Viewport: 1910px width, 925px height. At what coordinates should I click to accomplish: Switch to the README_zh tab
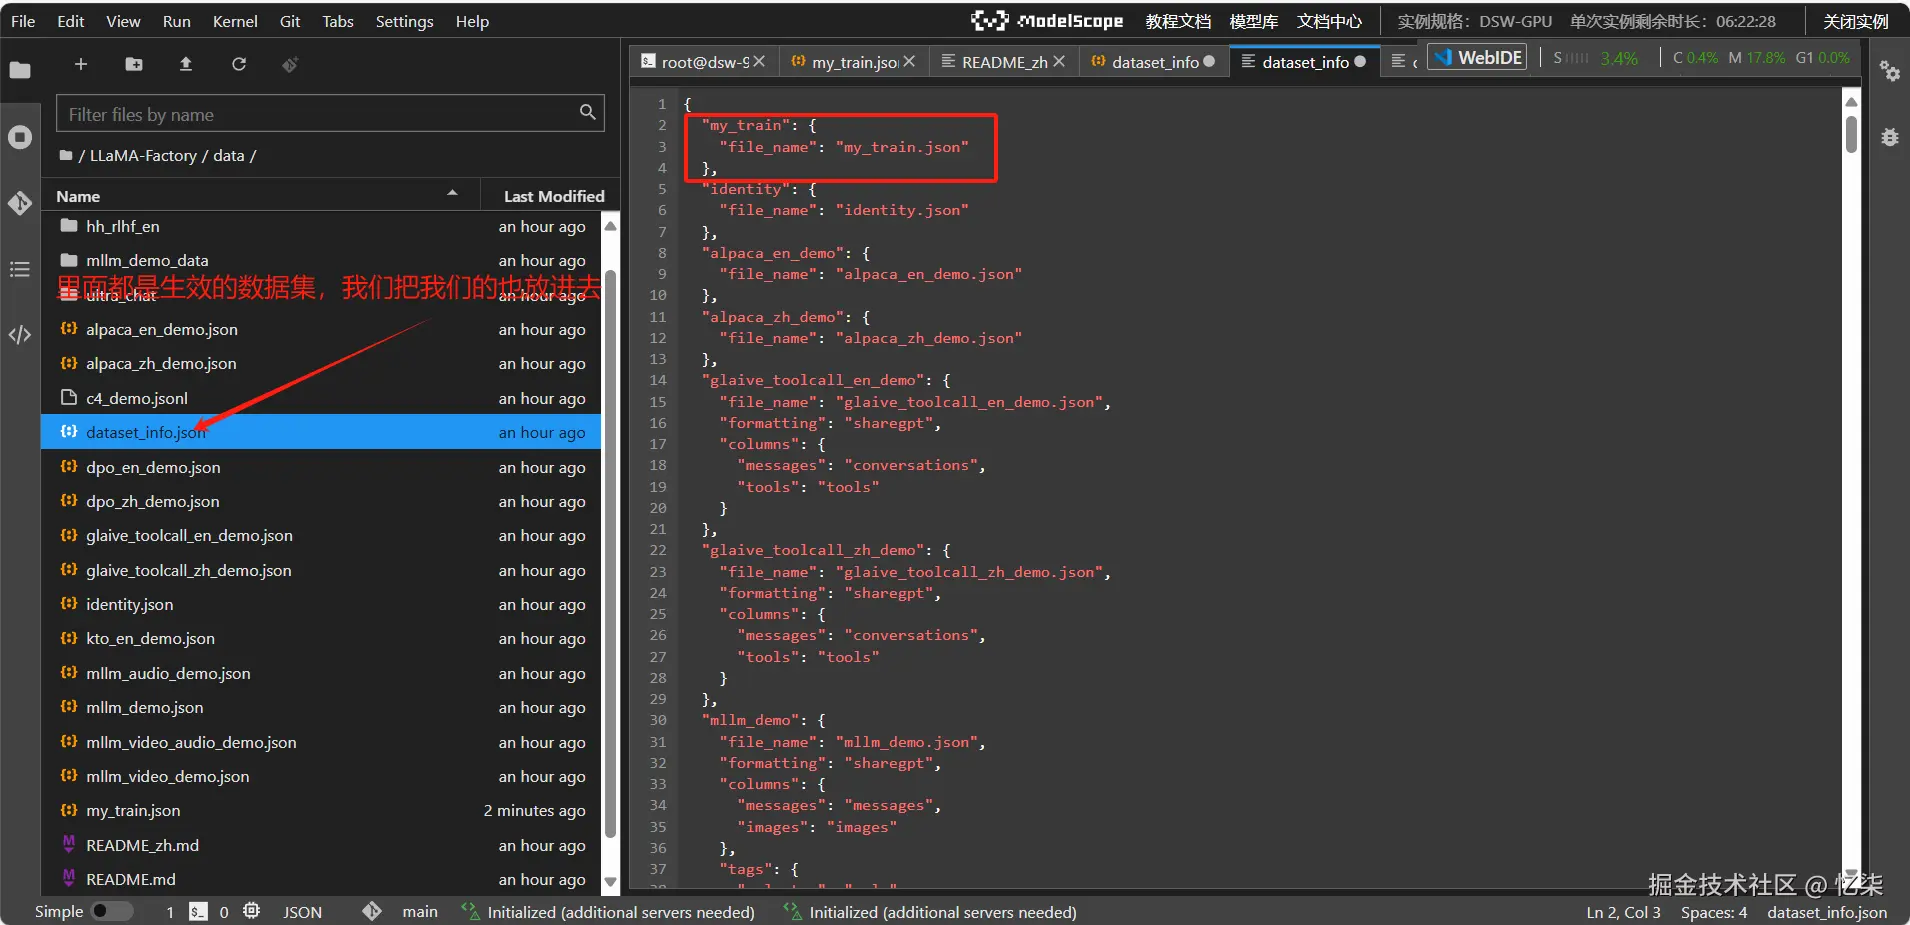1004,62
